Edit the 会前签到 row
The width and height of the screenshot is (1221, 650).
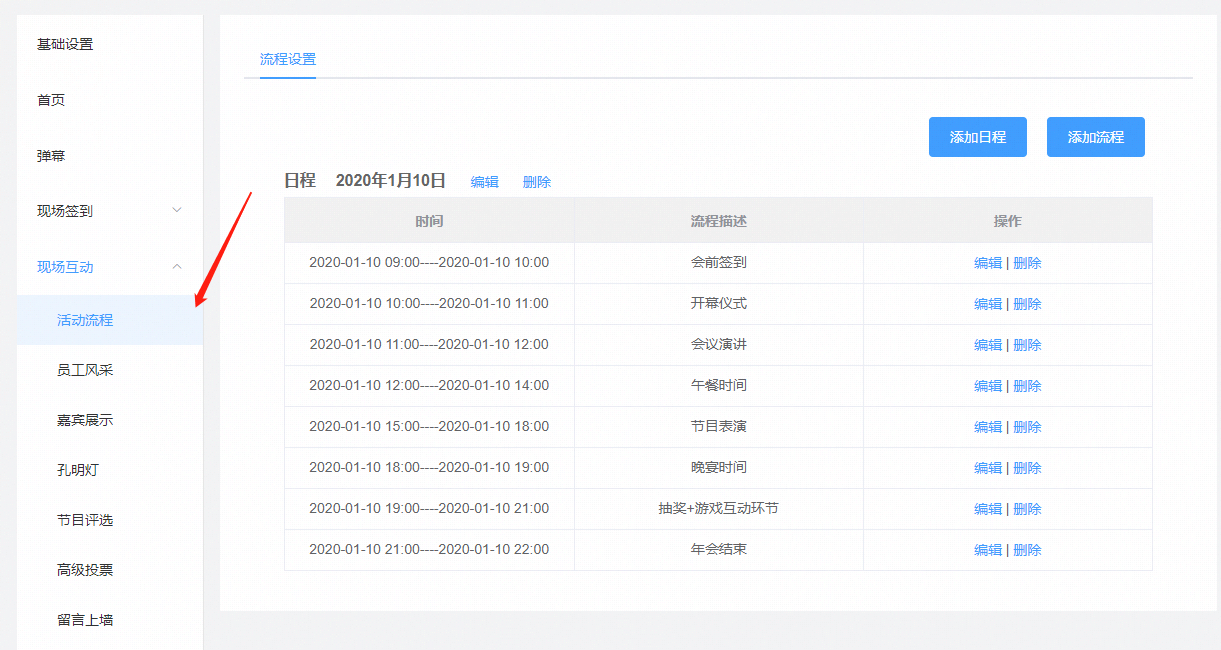click(x=988, y=263)
